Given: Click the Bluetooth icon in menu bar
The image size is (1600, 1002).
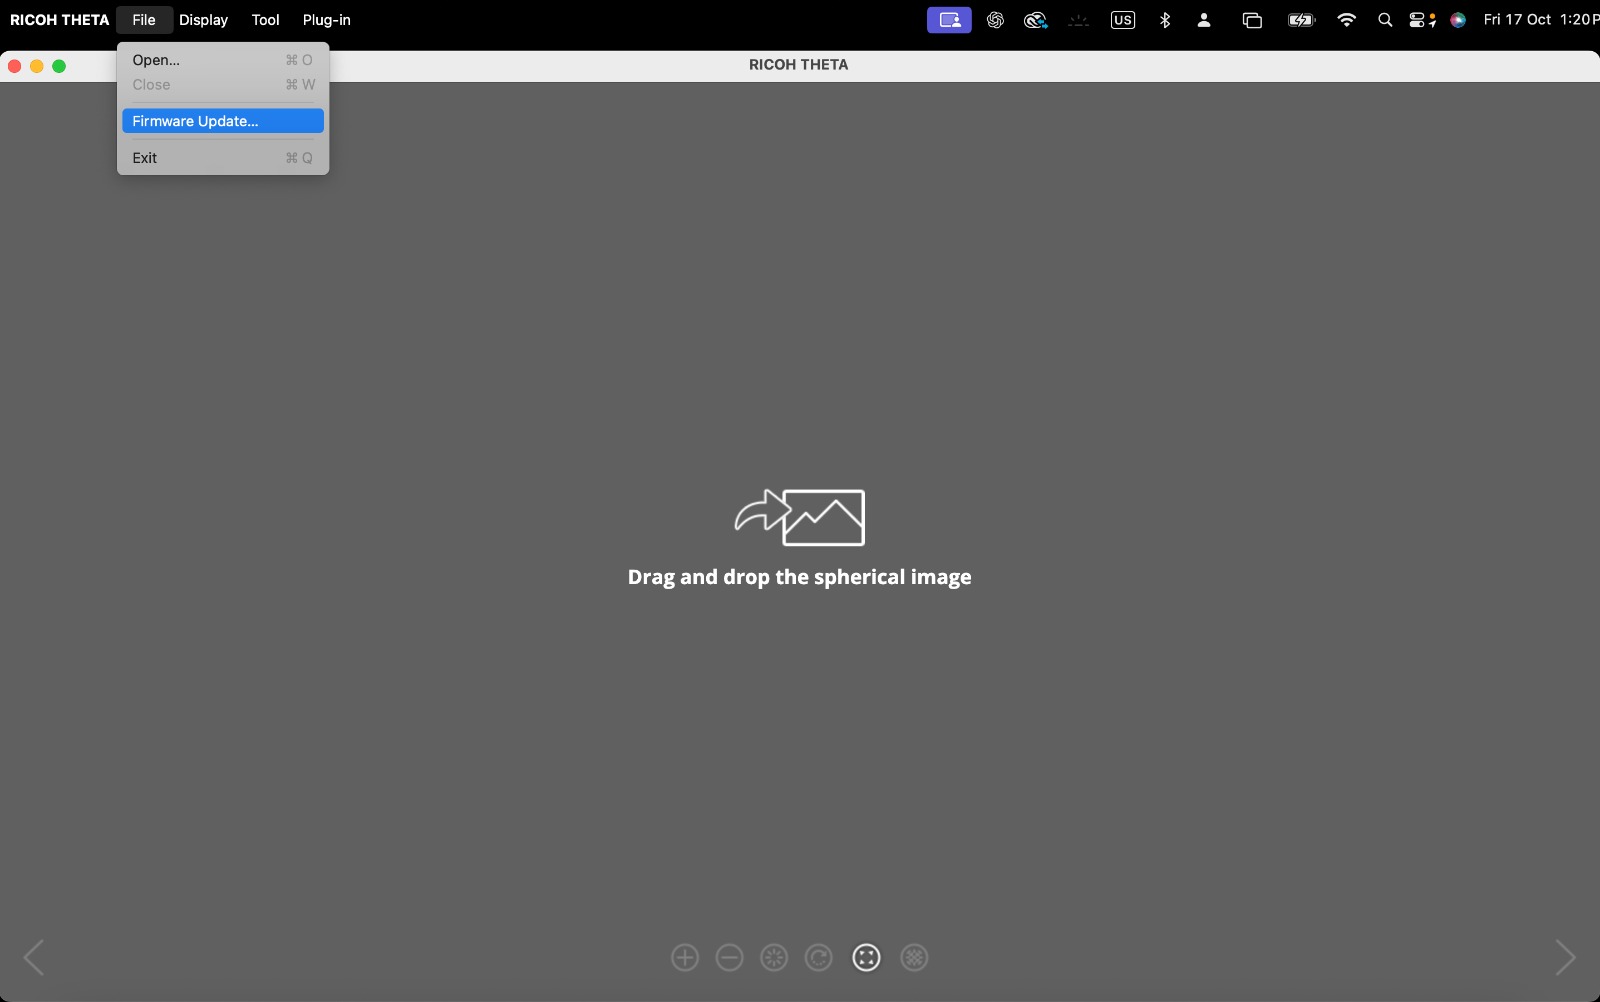Looking at the screenshot, I should [1165, 20].
